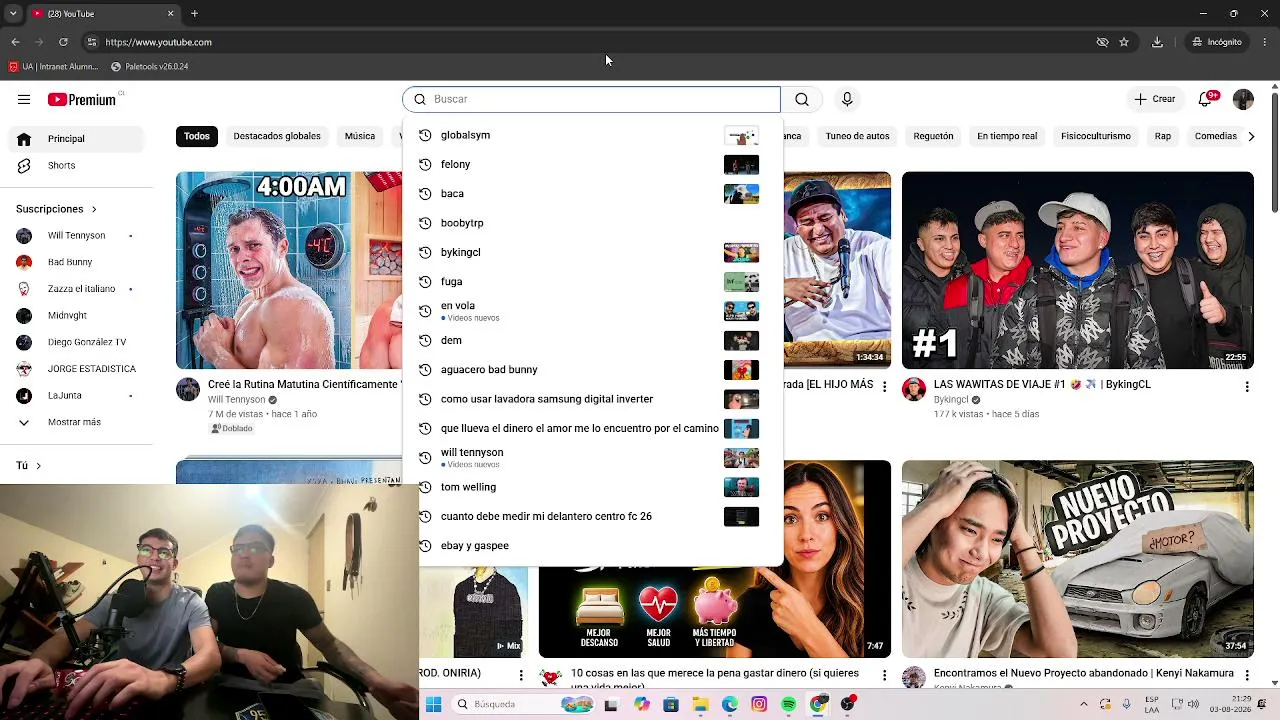Open the browser downloads icon

click(1157, 42)
